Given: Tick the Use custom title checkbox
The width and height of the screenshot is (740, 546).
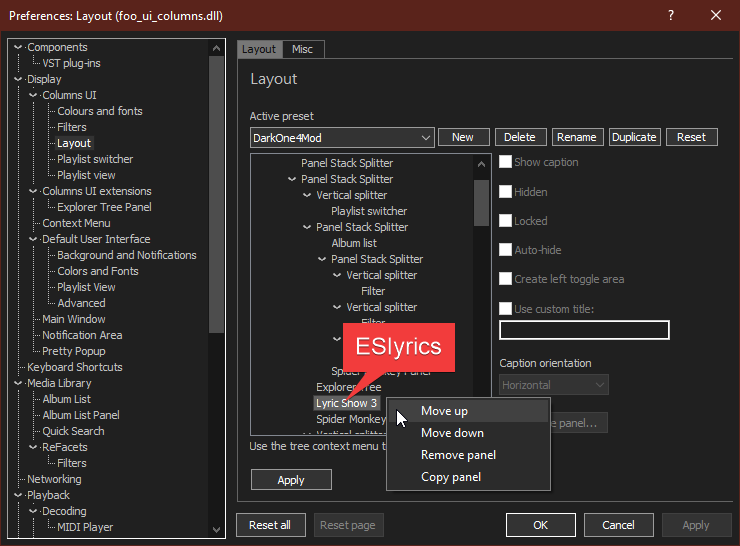Looking at the screenshot, I should coord(506,309).
